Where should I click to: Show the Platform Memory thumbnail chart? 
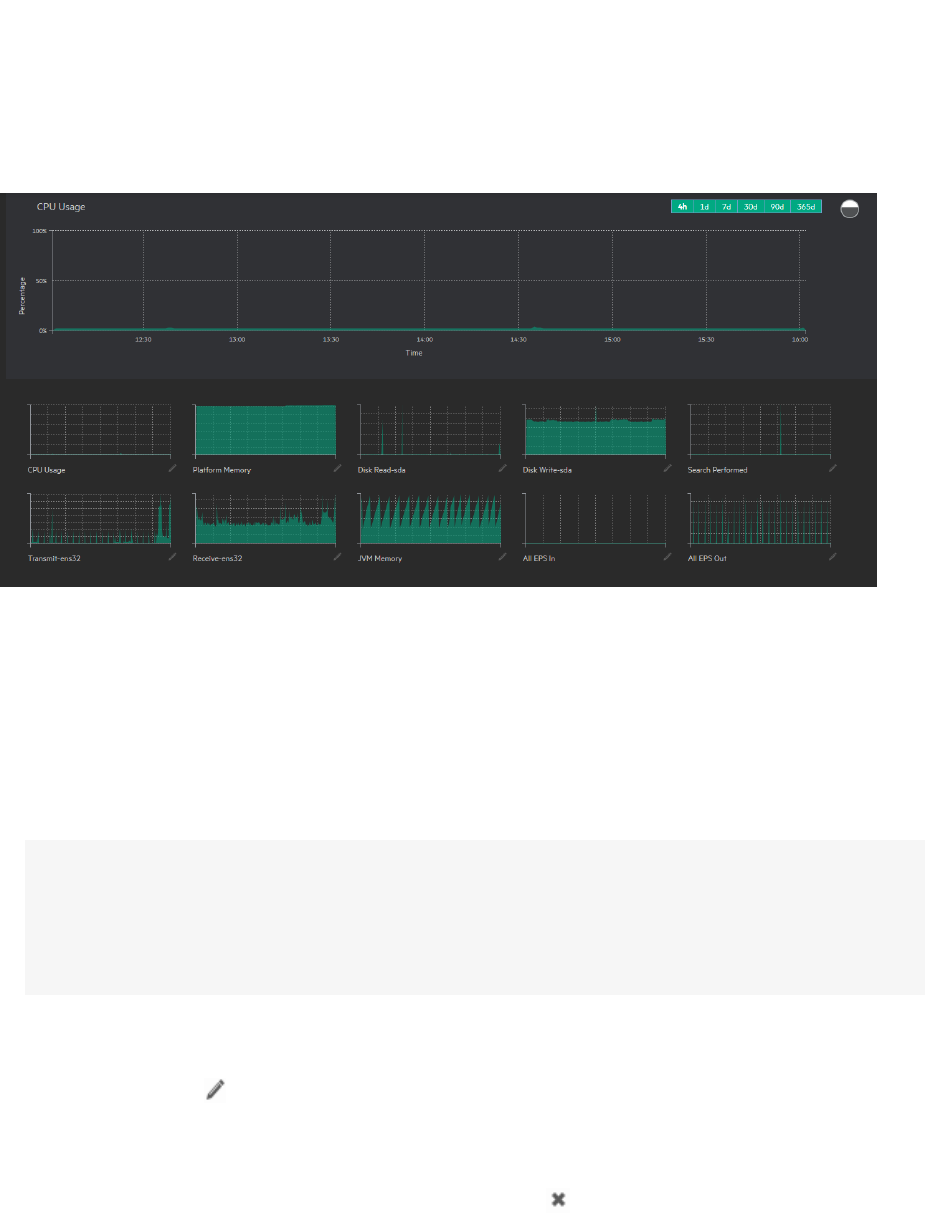[264, 430]
